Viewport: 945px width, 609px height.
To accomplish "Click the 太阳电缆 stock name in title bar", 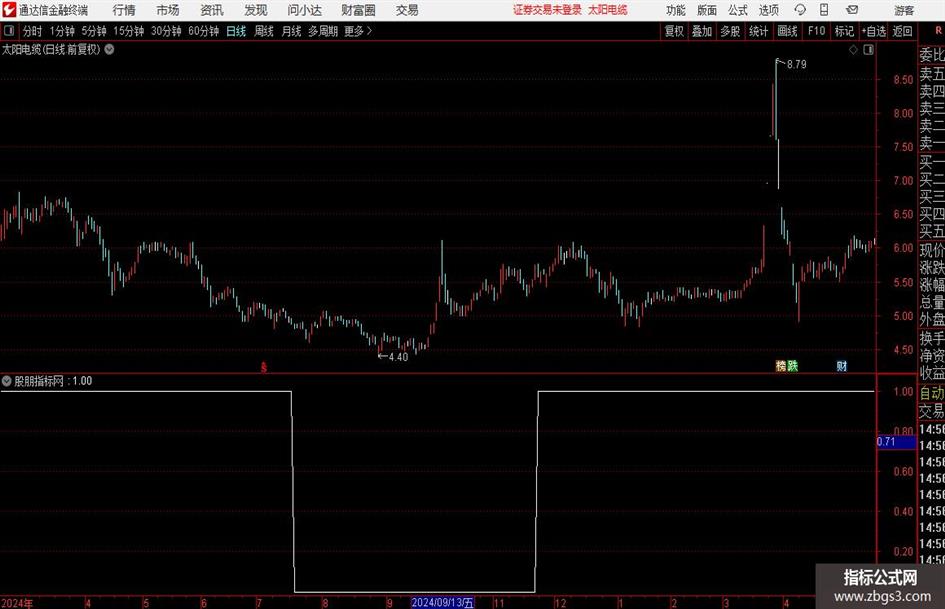I will click(x=608, y=10).
